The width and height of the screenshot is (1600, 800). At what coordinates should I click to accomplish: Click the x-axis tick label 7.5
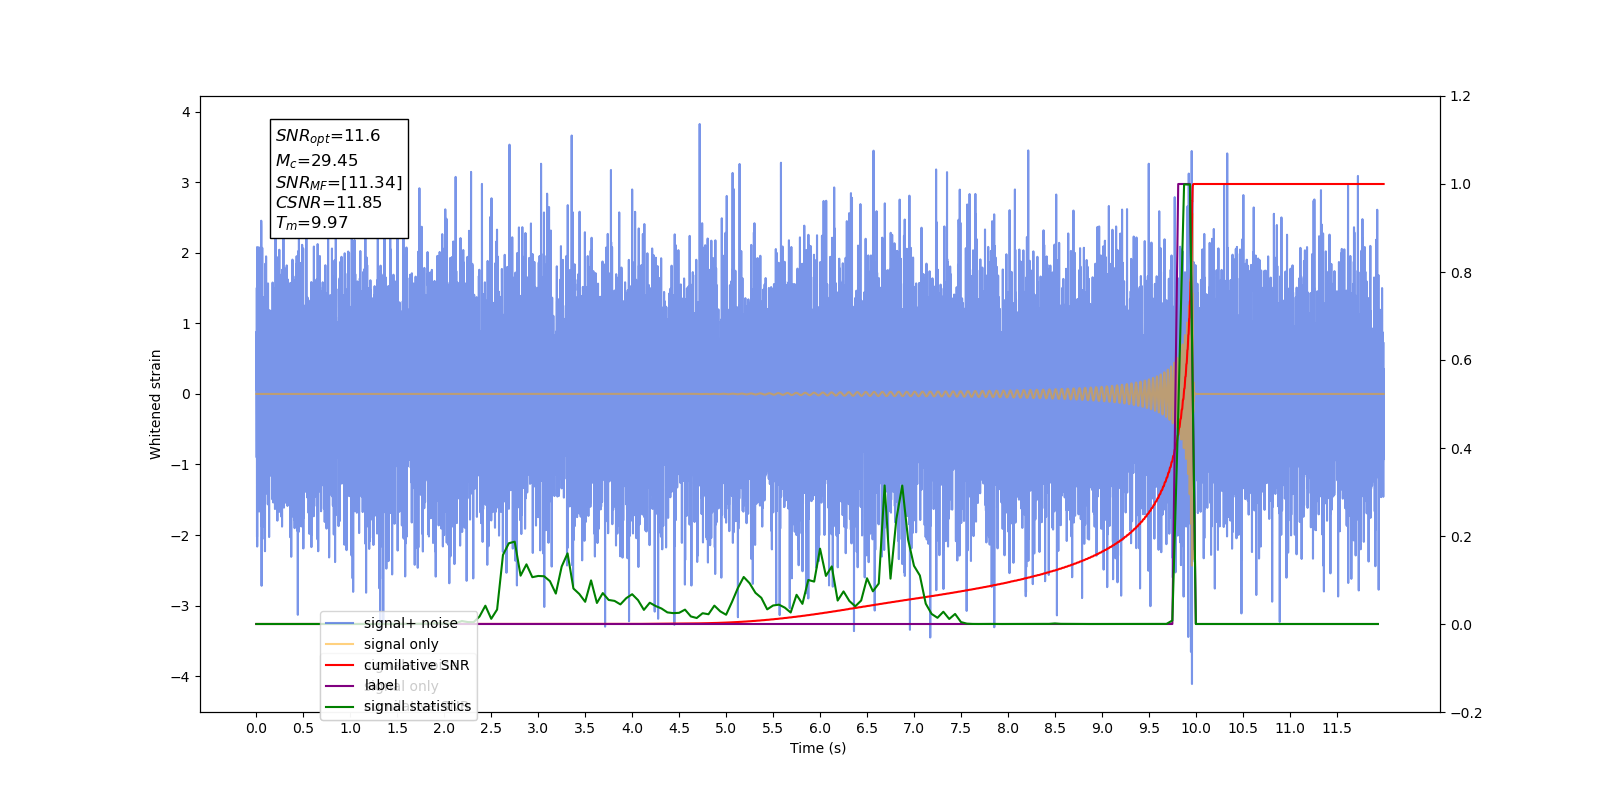pos(961,728)
